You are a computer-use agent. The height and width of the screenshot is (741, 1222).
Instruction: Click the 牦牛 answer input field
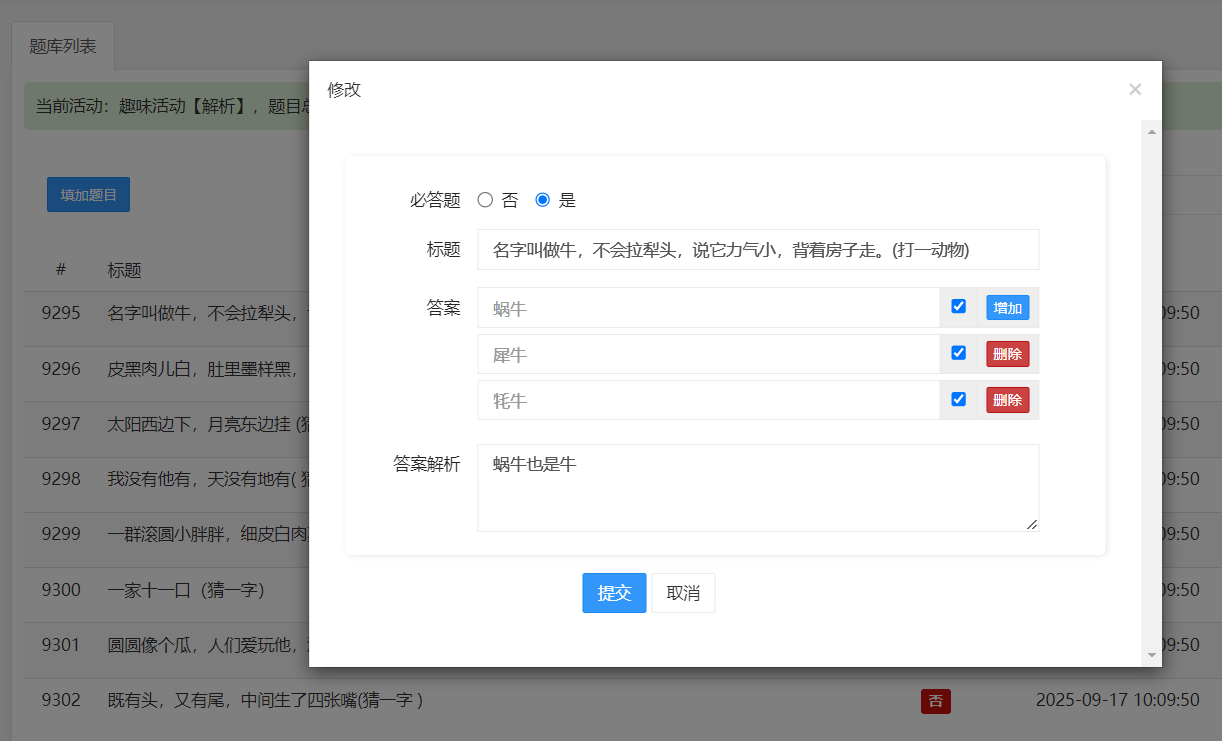click(x=708, y=400)
